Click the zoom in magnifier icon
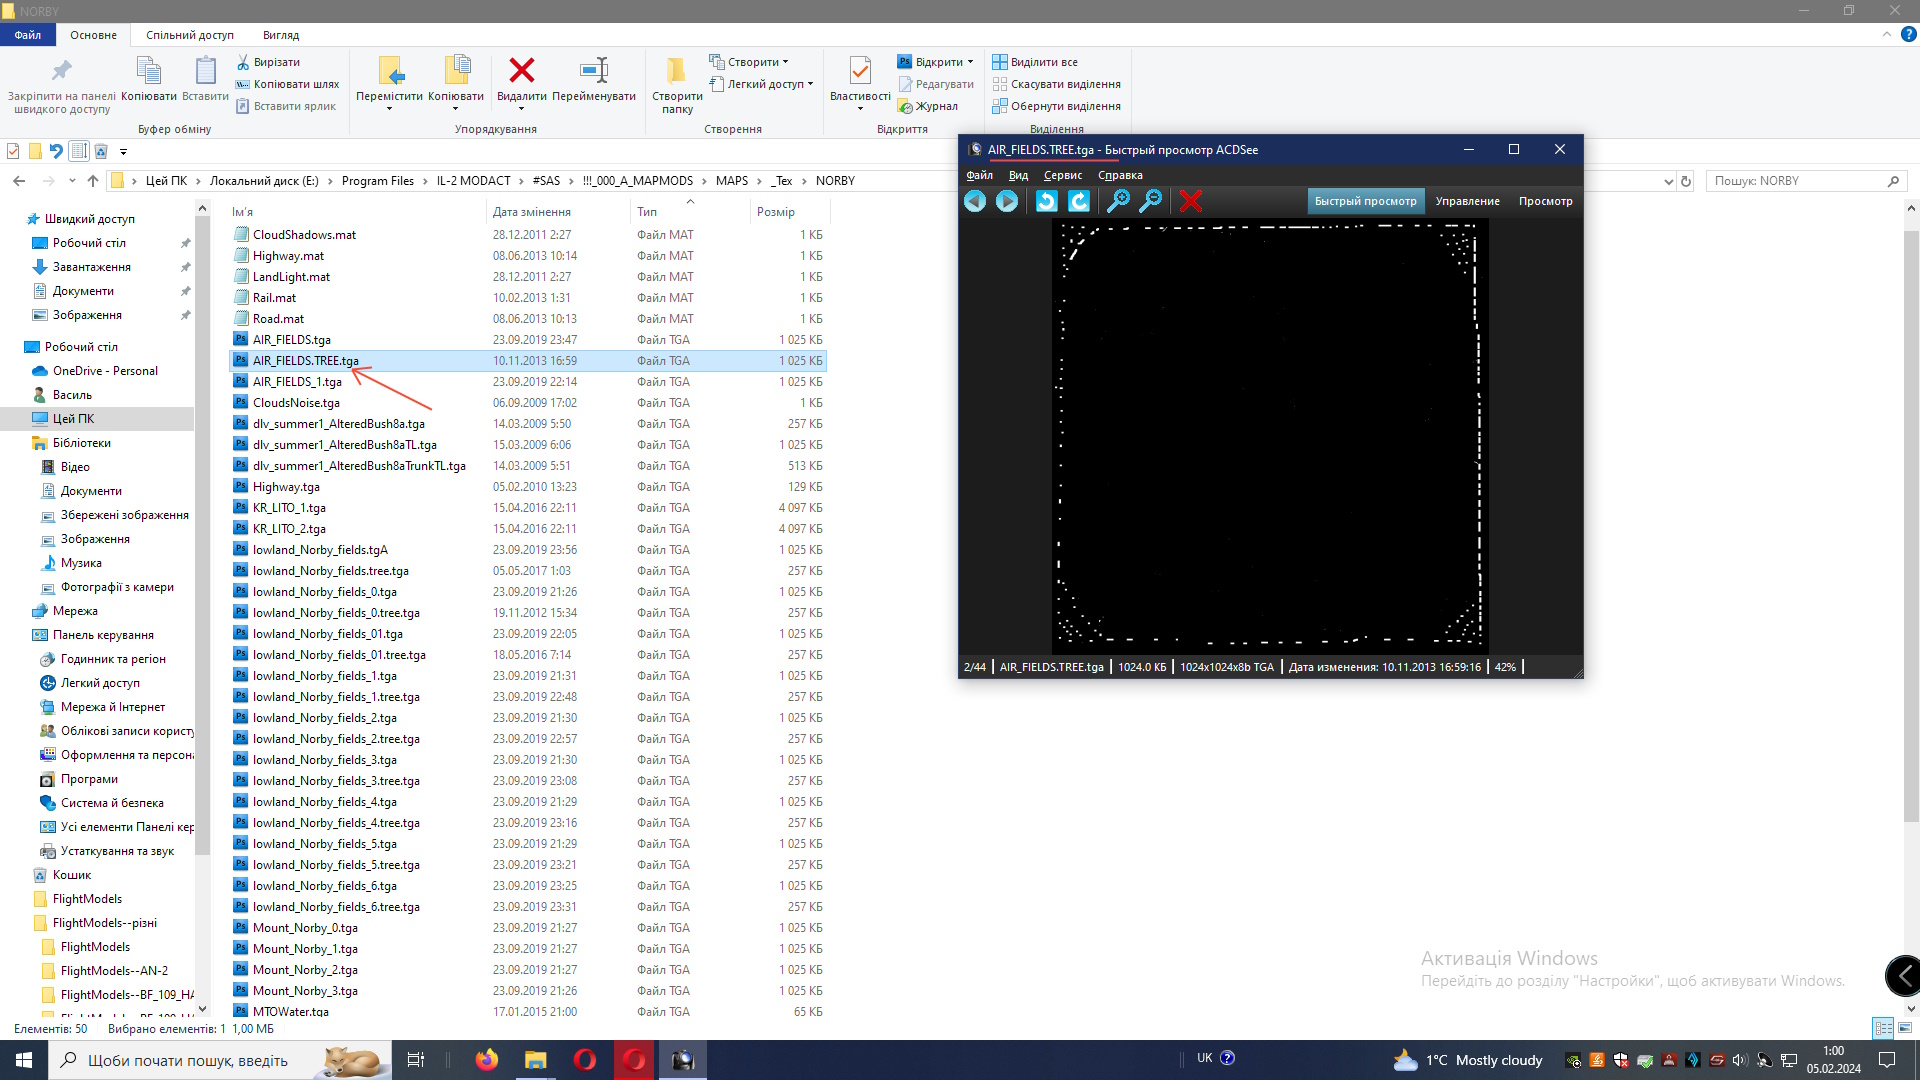Screen dimensions: 1920x1080 pyautogui.click(x=1118, y=201)
